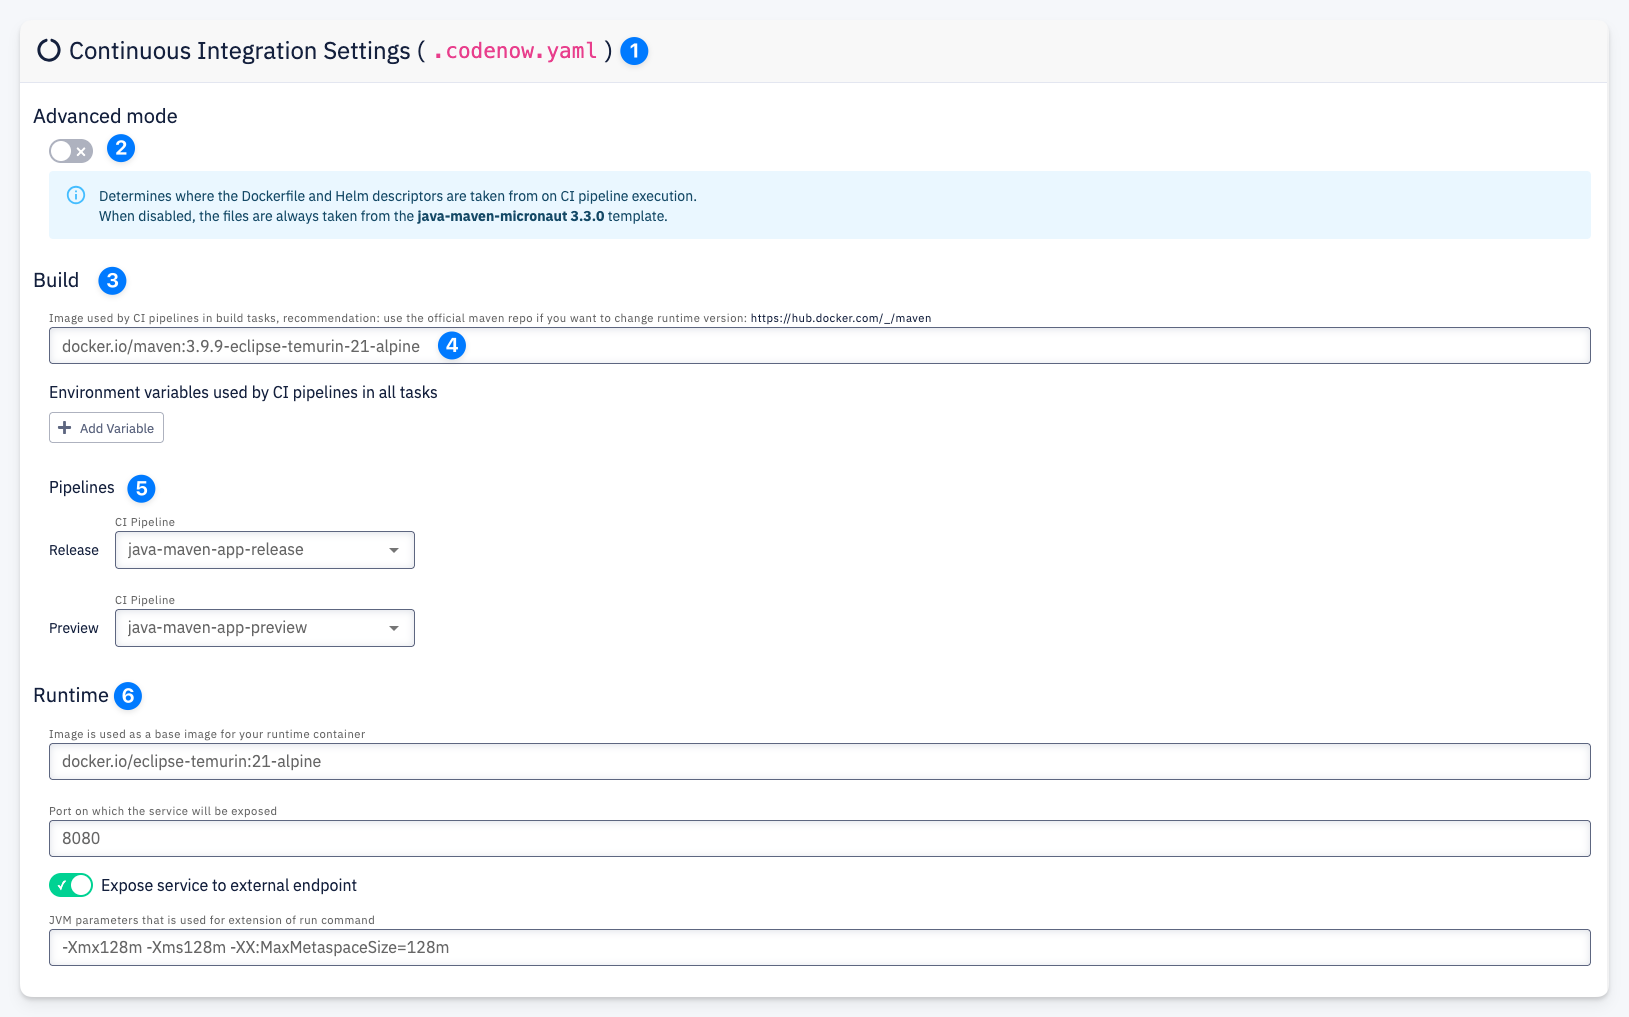Click the info icon in the blue notice

click(76, 195)
